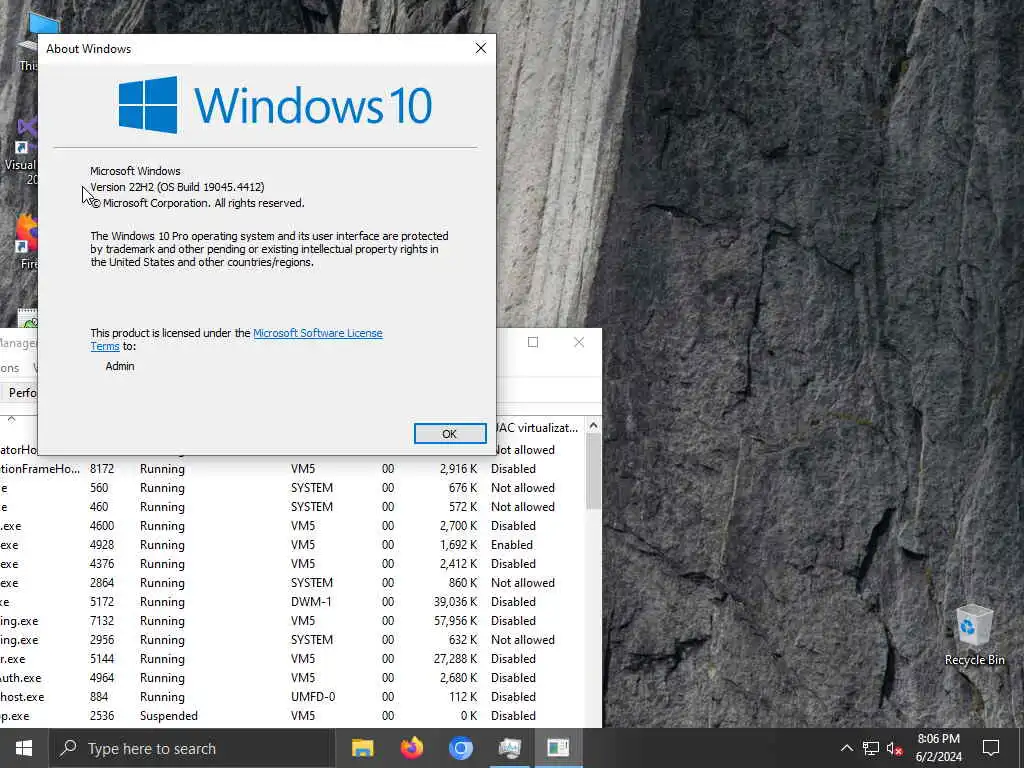This screenshot has width=1024, height=768.
Task: Select the process row with PID 460
Action: (293, 507)
